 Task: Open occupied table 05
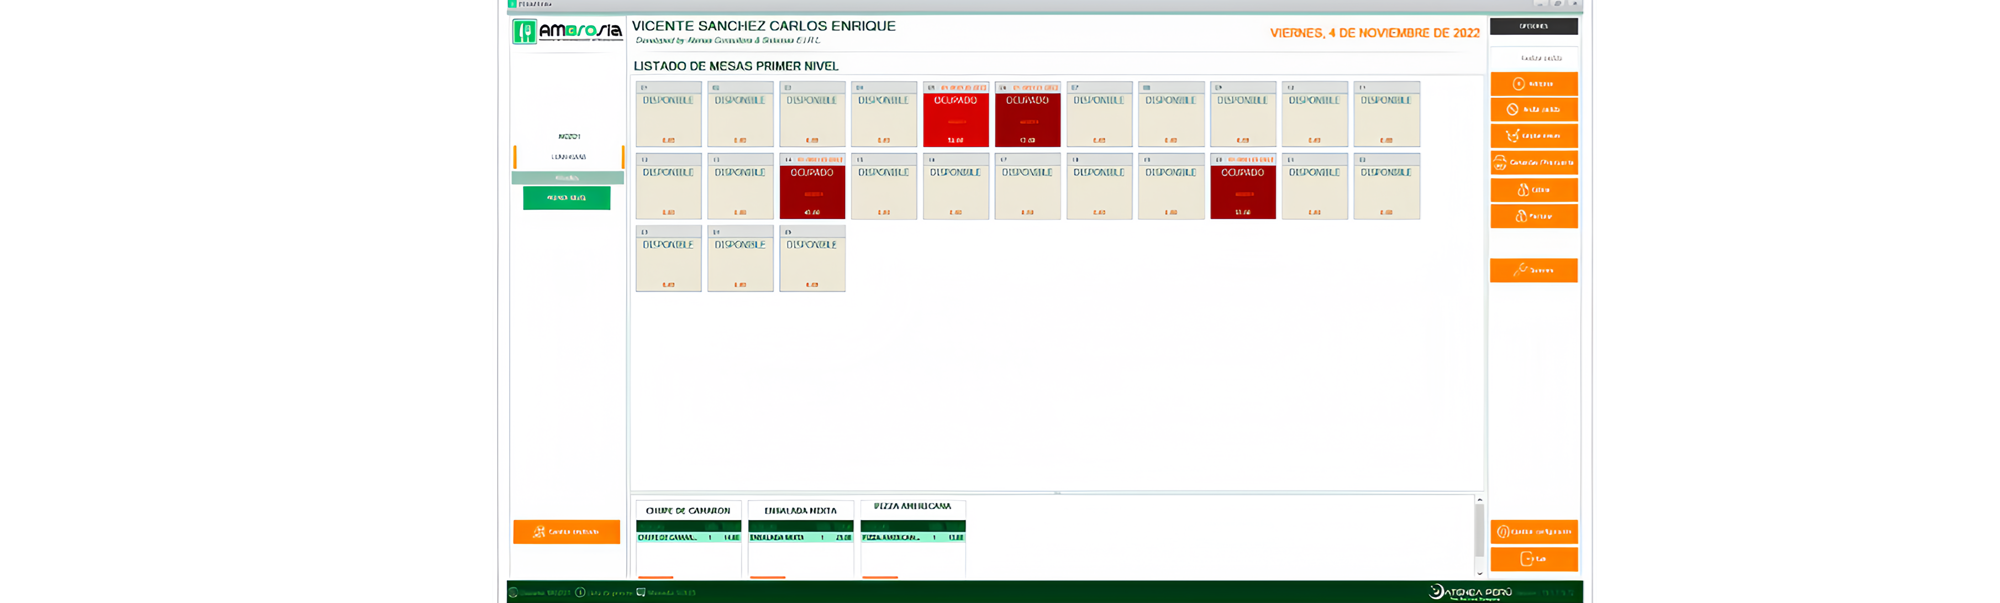[x=955, y=115]
